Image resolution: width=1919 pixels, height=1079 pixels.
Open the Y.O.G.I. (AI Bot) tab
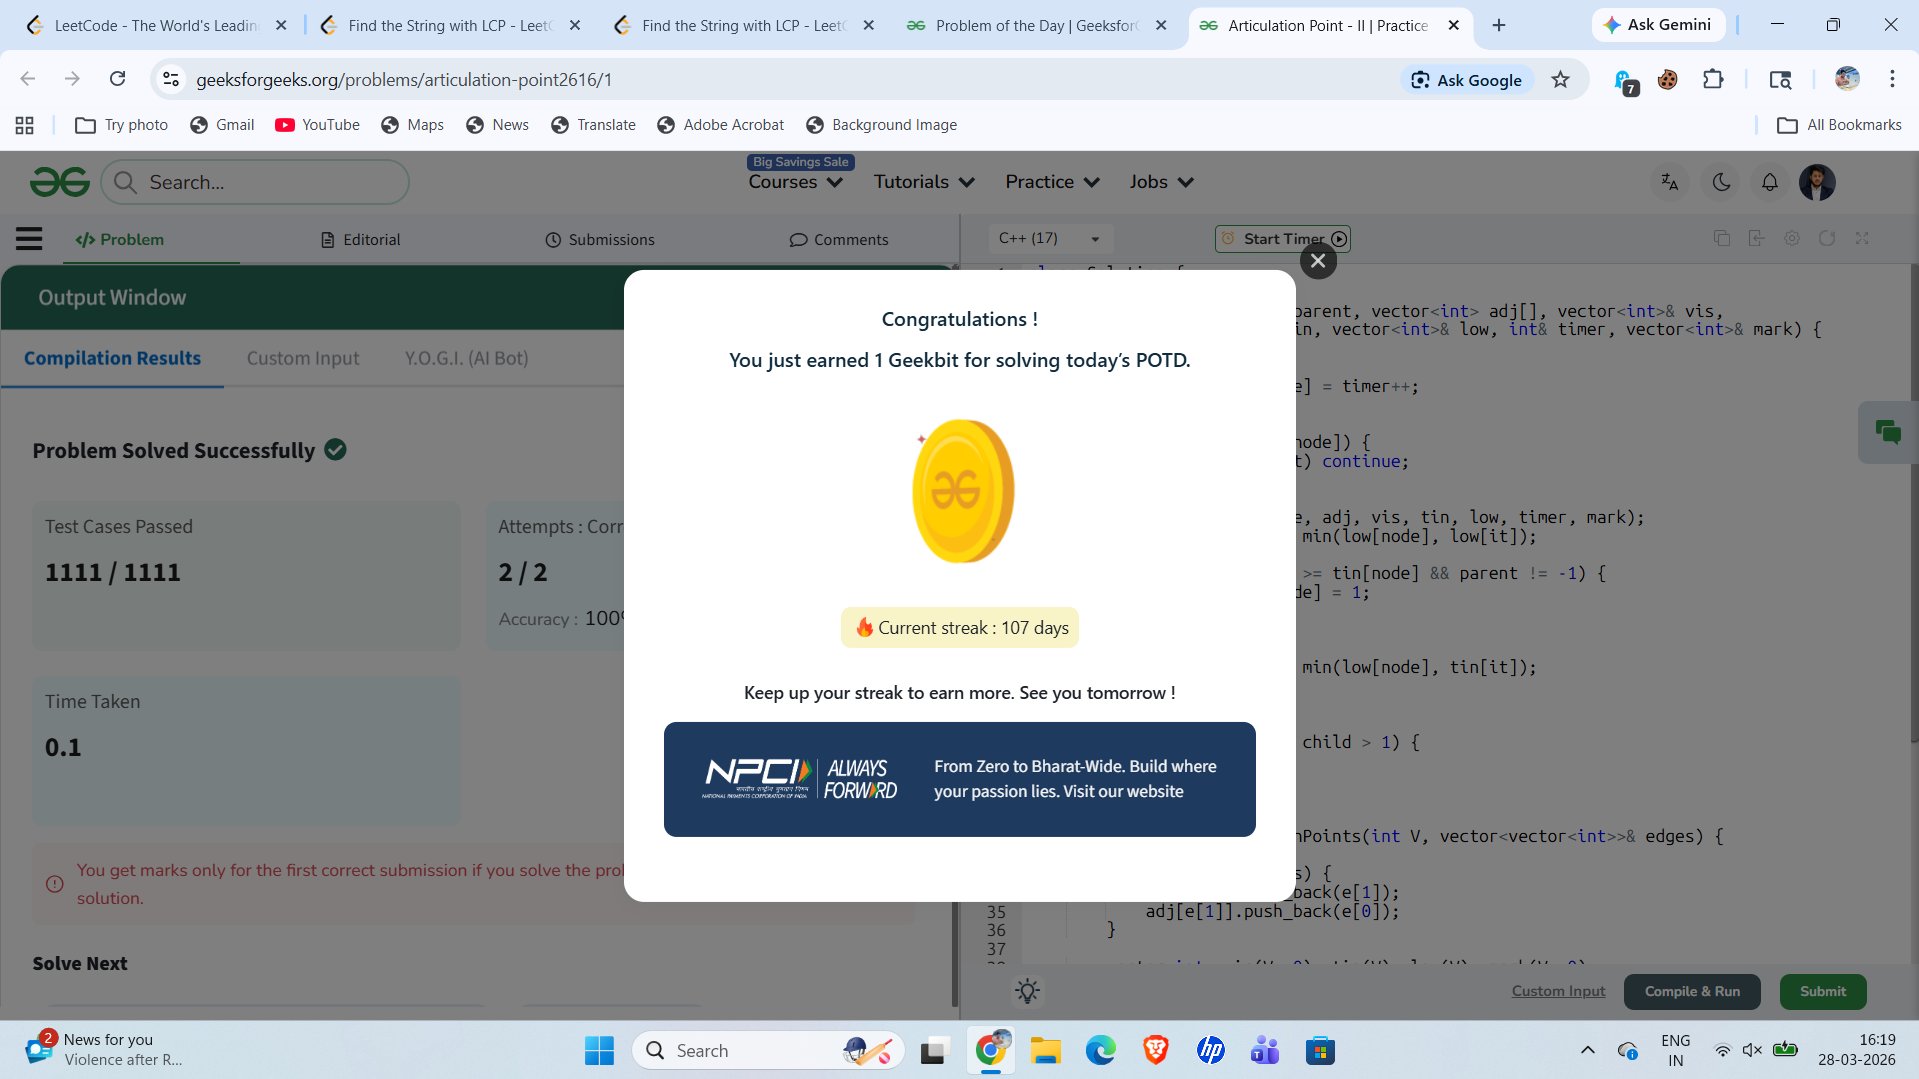click(x=466, y=358)
